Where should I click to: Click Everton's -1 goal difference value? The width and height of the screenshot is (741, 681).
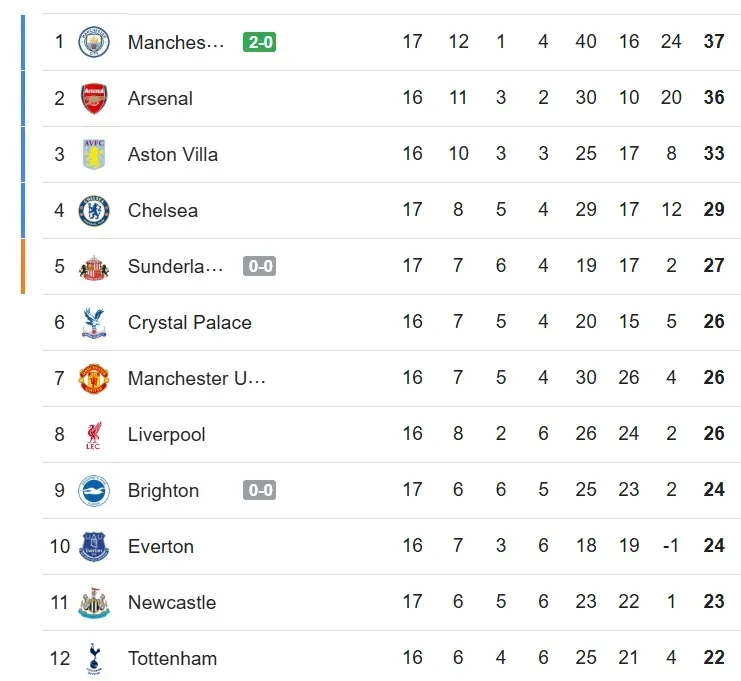(671, 546)
